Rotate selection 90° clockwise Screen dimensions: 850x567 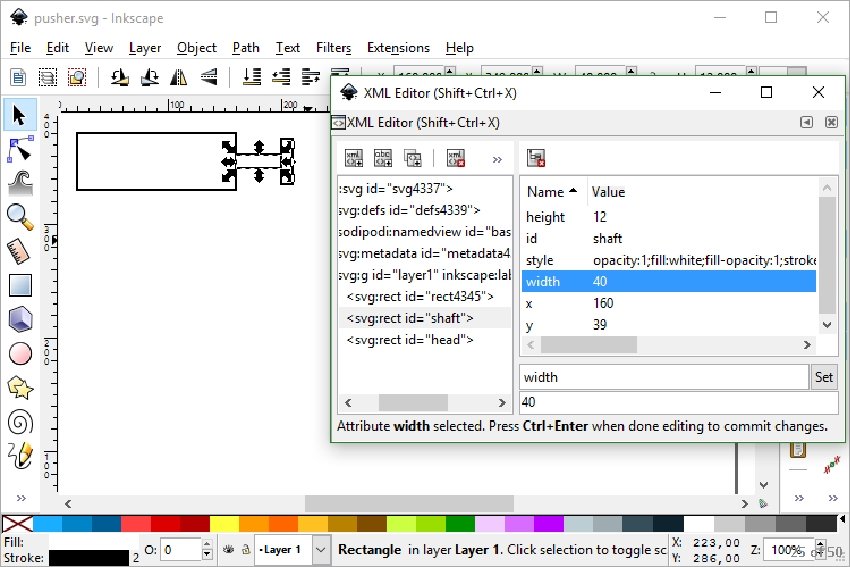click(x=150, y=77)
